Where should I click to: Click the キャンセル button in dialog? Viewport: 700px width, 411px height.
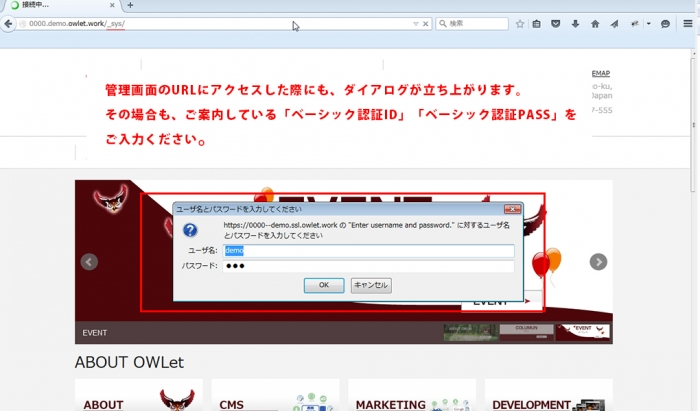pos(371,285)
